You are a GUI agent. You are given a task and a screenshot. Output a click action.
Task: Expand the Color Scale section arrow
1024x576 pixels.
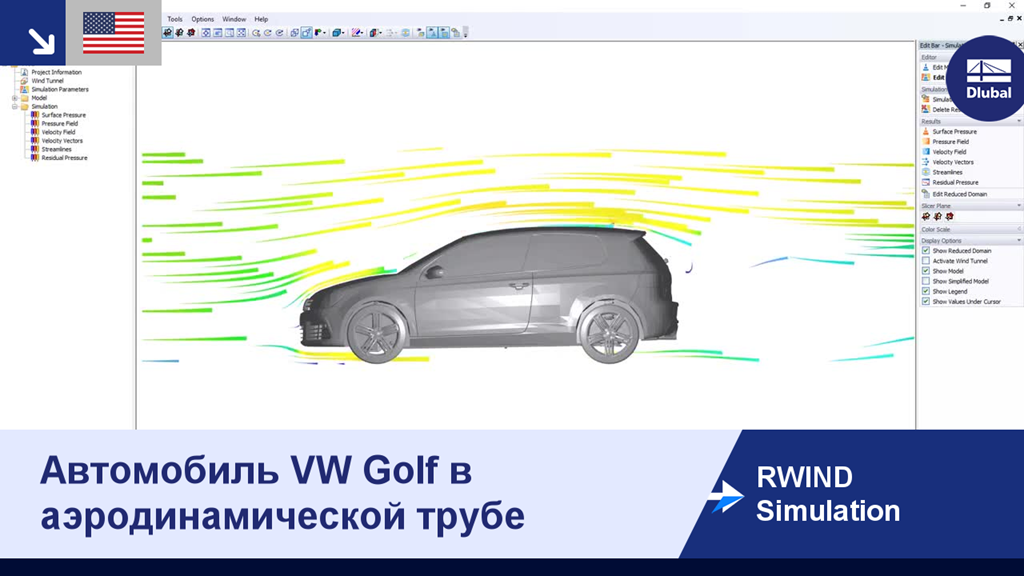[x=1019, y=229]
